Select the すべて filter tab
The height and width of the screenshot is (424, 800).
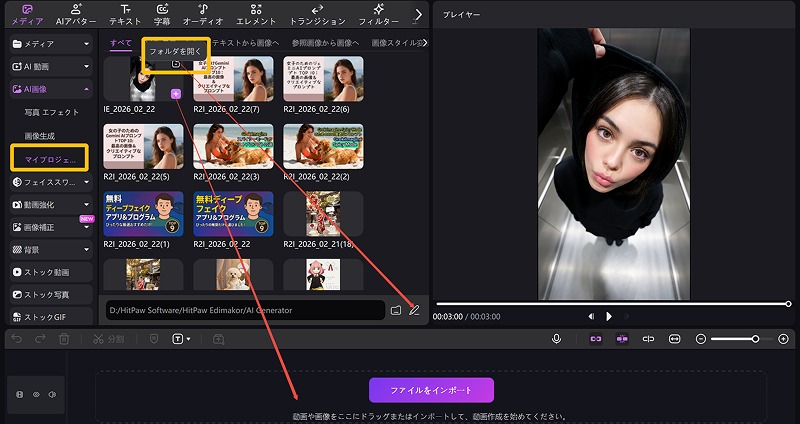[121, 43]
